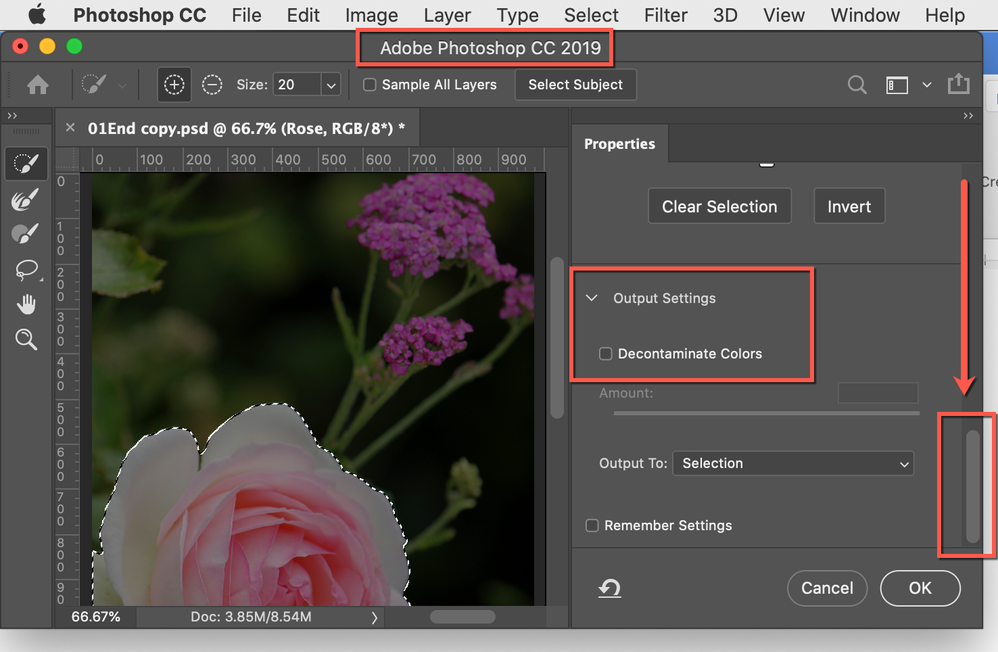
Task: Select the Quick Selection tool in toolbar
Action: click(26, 164)
